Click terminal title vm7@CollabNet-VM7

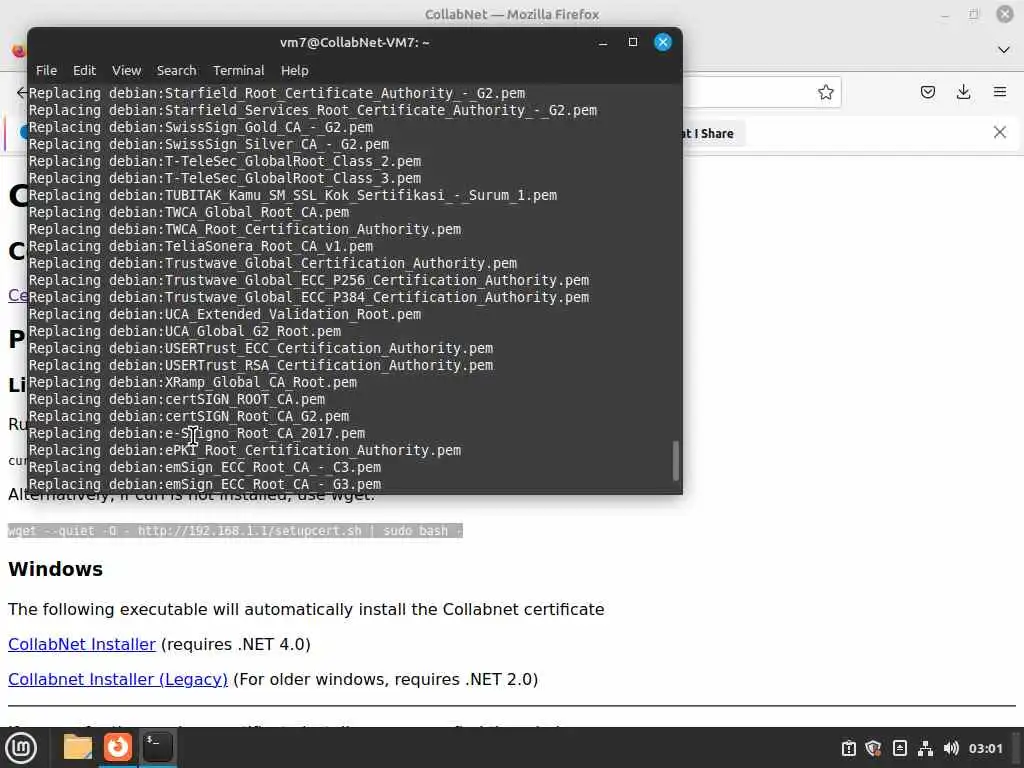coord(355,42)
